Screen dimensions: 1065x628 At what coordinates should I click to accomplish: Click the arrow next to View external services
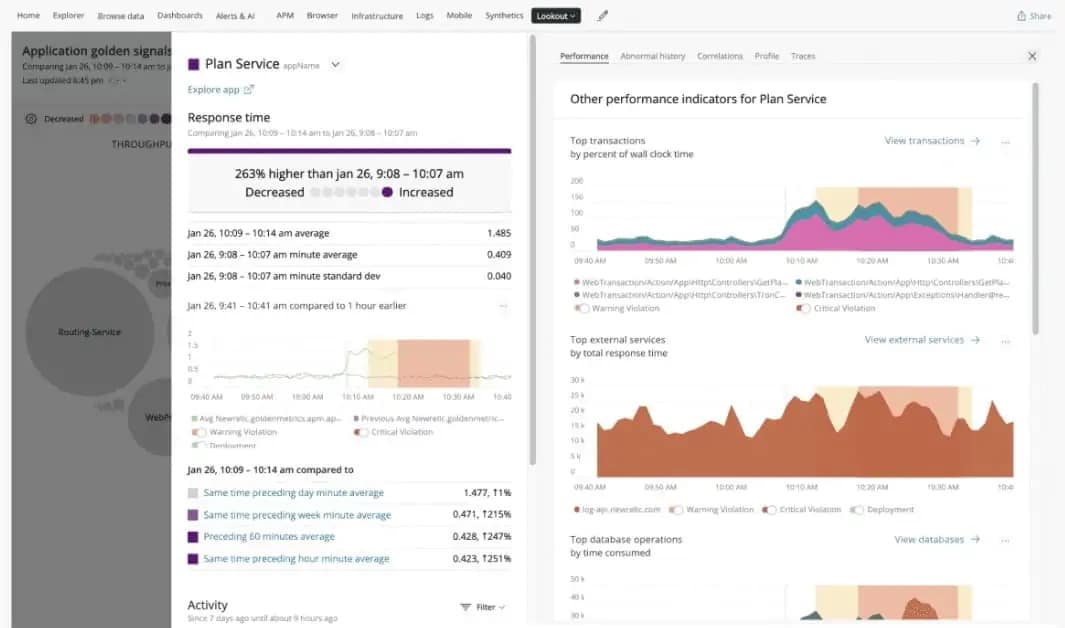click(x=975, y=339)
